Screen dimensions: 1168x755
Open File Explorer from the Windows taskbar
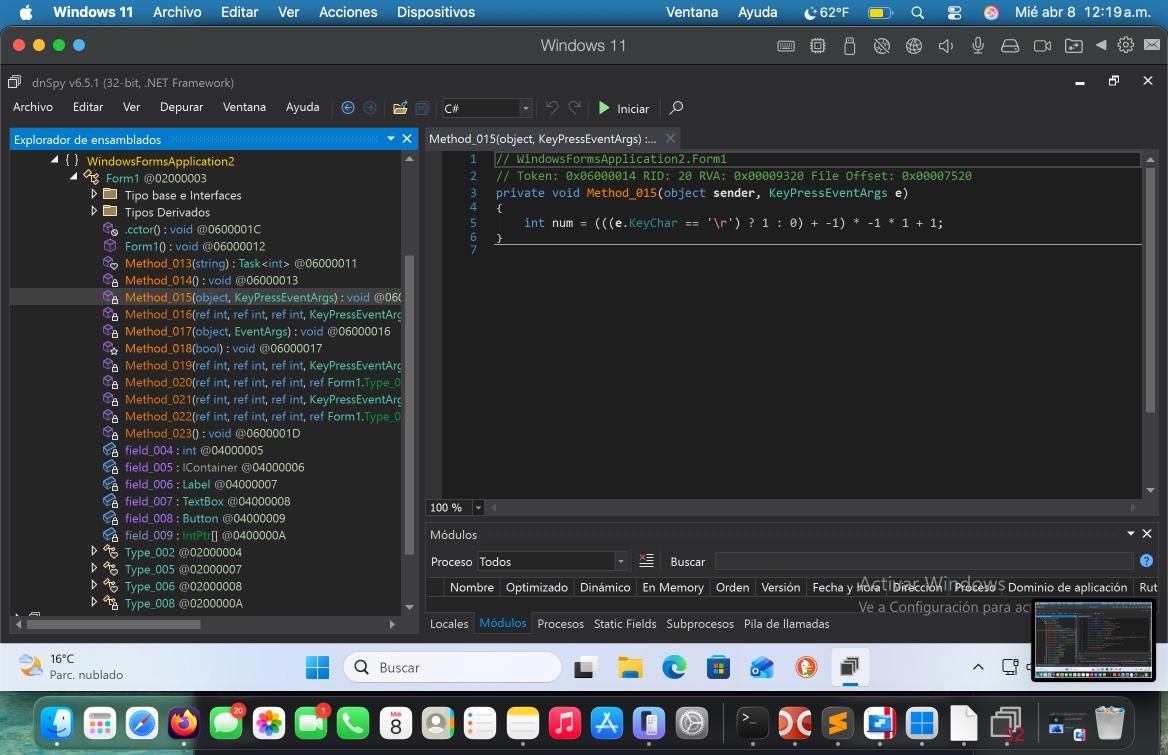click(x=629, y=667)
